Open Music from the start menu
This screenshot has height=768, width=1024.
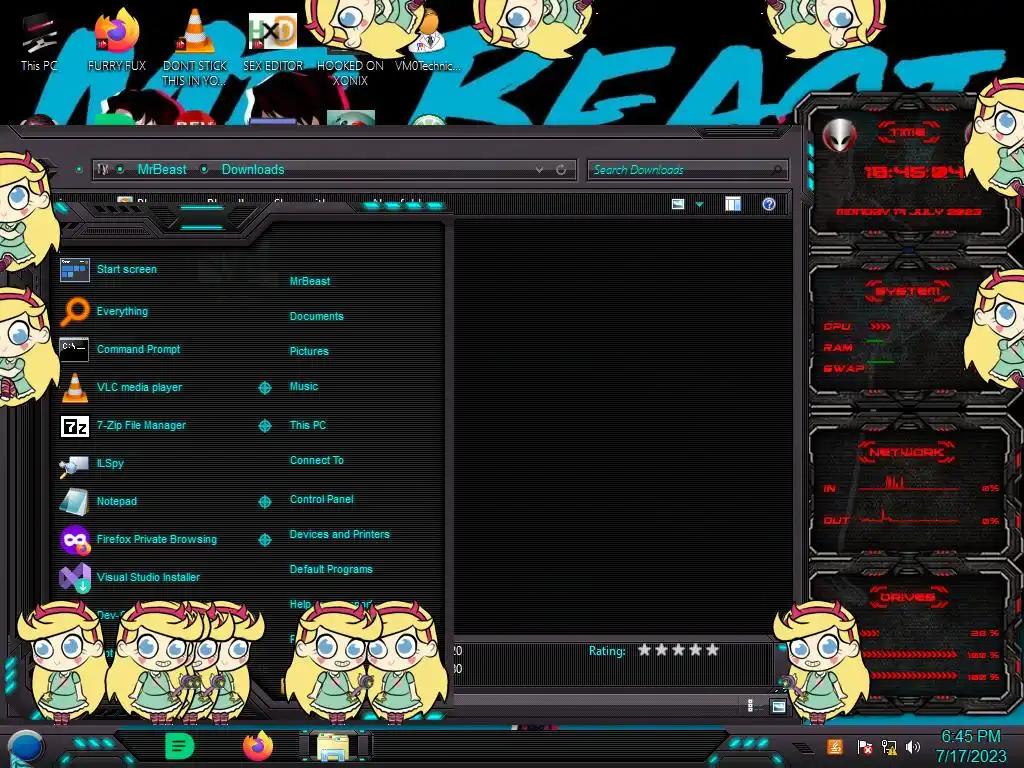[304, 386]
